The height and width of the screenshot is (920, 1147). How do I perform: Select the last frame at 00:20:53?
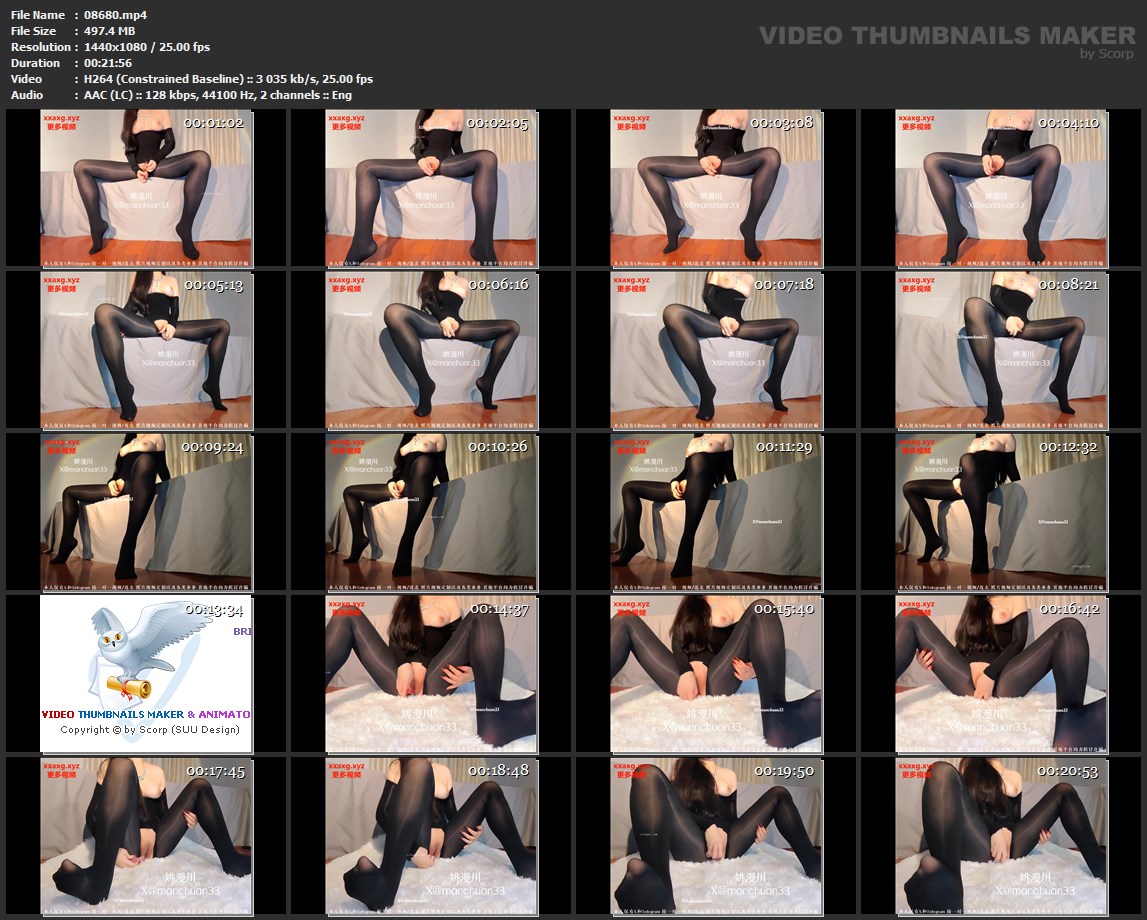click(1001, 837)
